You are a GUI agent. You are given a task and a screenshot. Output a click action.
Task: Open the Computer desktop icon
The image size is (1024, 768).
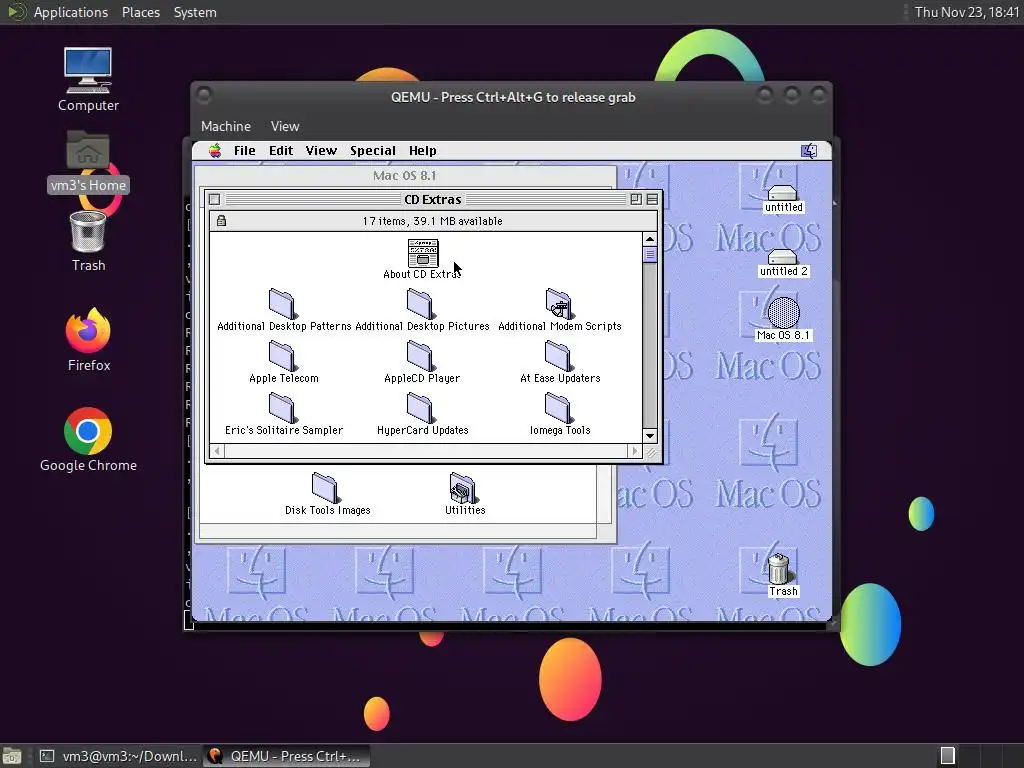[x=88, y=71]
